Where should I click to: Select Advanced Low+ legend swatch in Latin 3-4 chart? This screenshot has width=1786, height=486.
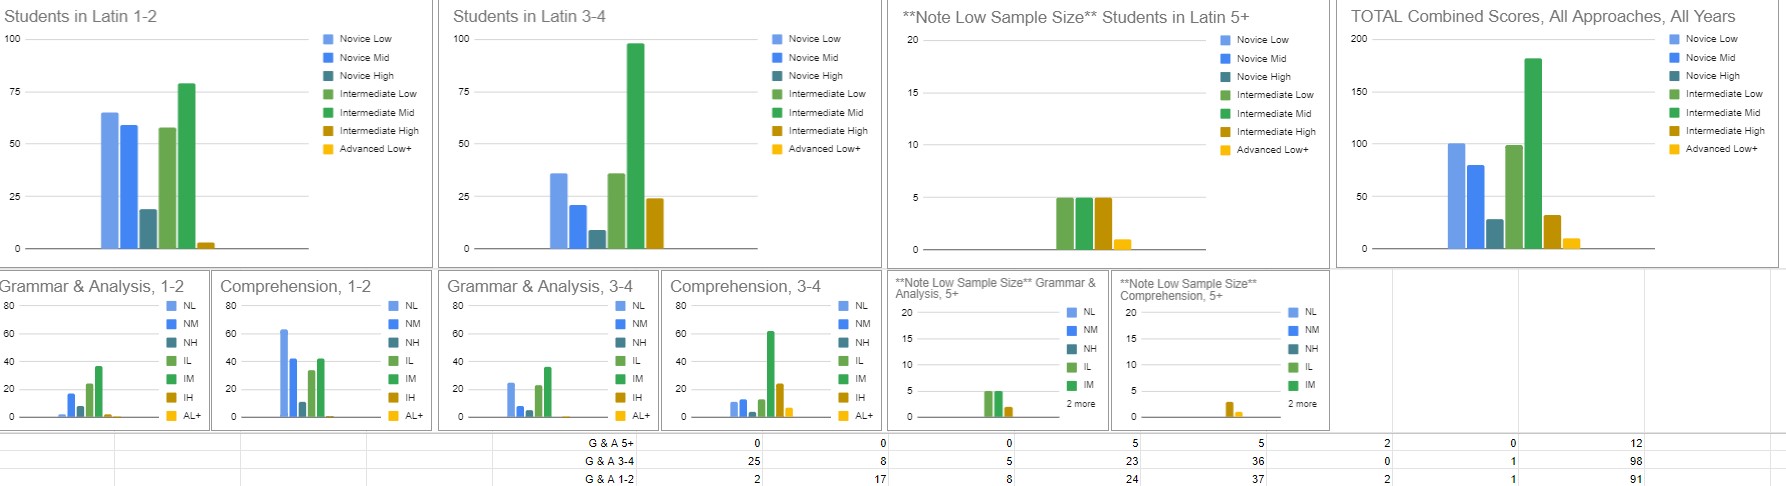pyautogui.click(x=777, y=149)
